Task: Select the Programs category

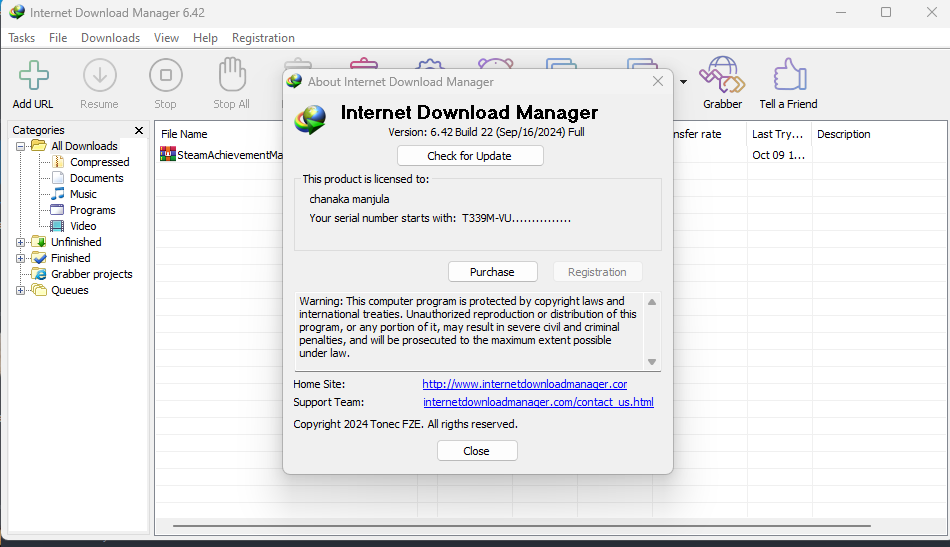Action: pos(92,210)
